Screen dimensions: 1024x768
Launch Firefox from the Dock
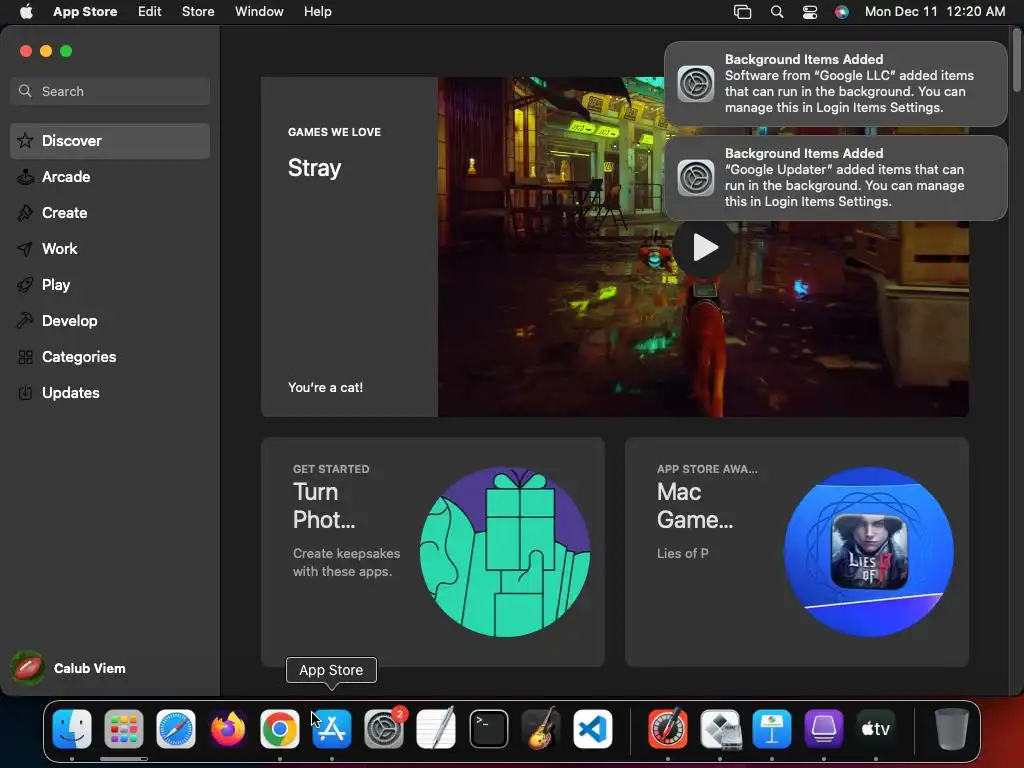pos(228,728)
